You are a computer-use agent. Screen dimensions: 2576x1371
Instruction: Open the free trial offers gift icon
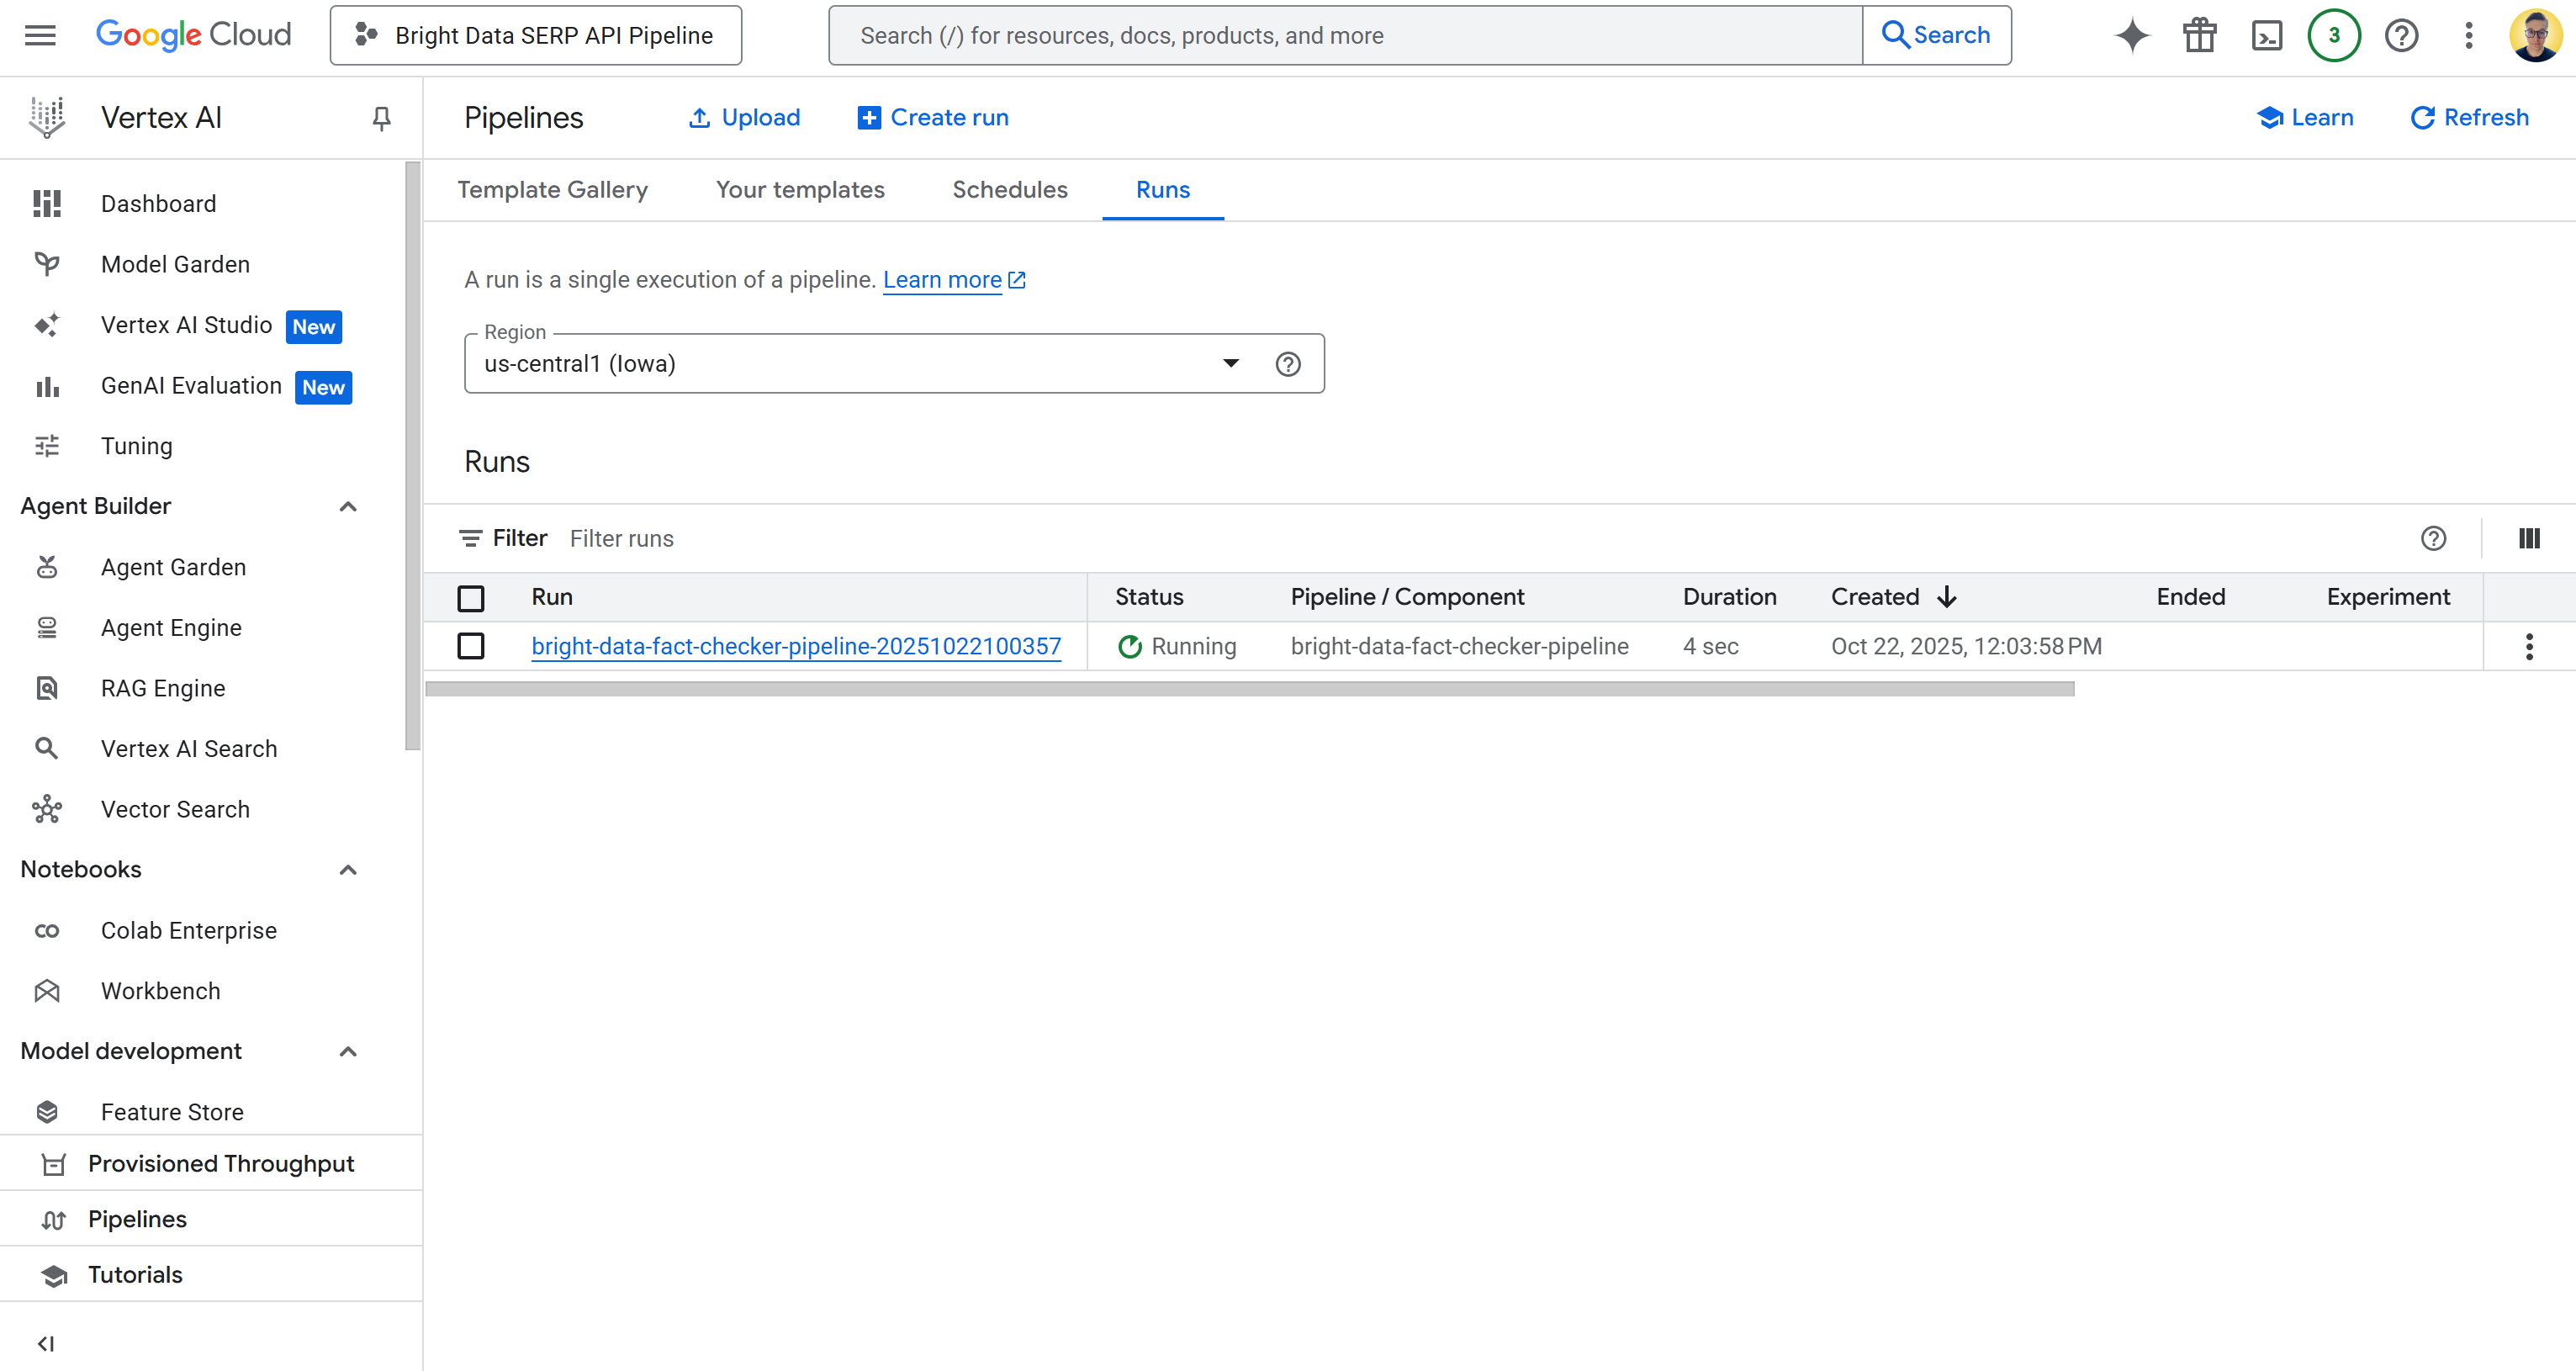(x=2199, y=35)
